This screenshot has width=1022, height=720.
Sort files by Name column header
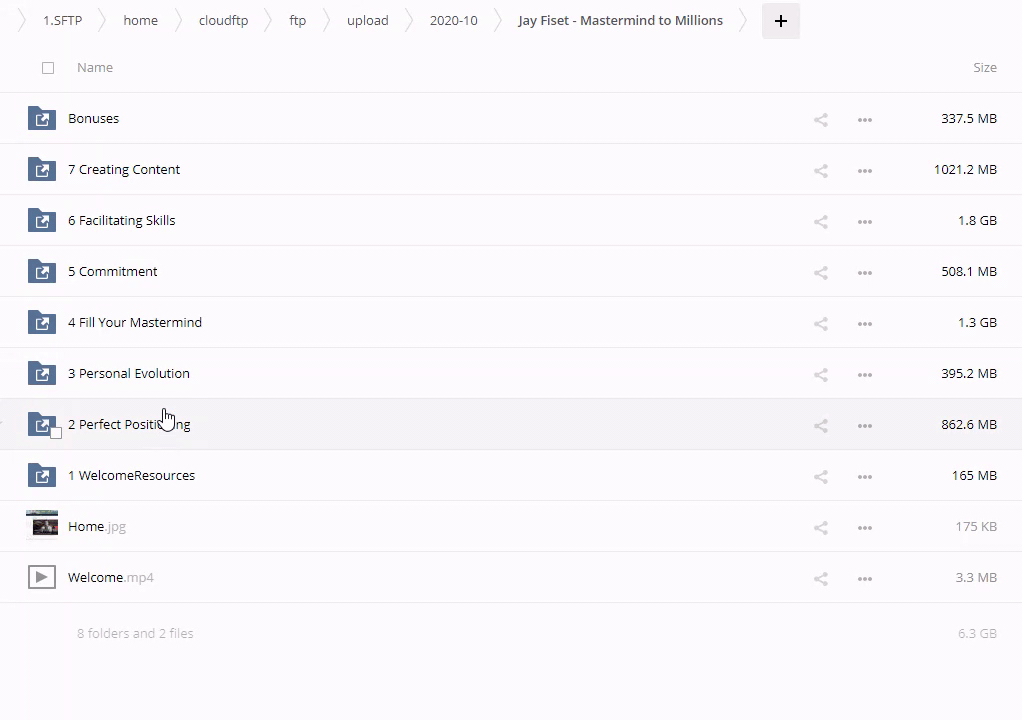[x=95, y=68]
